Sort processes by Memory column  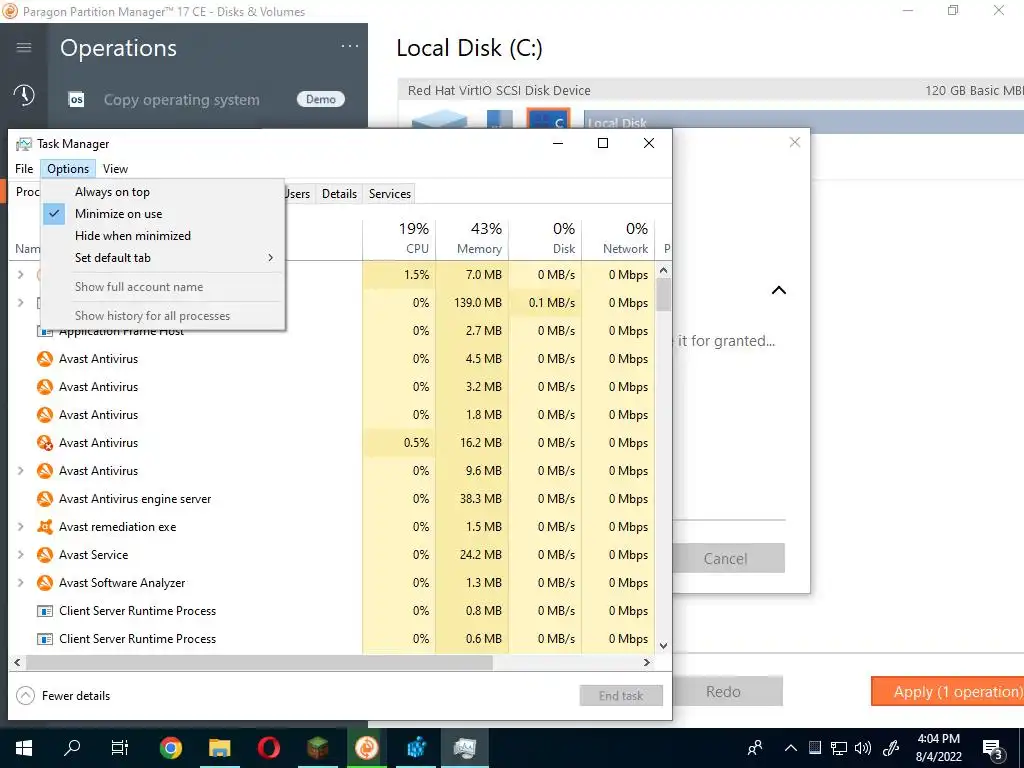coord(472,238)
